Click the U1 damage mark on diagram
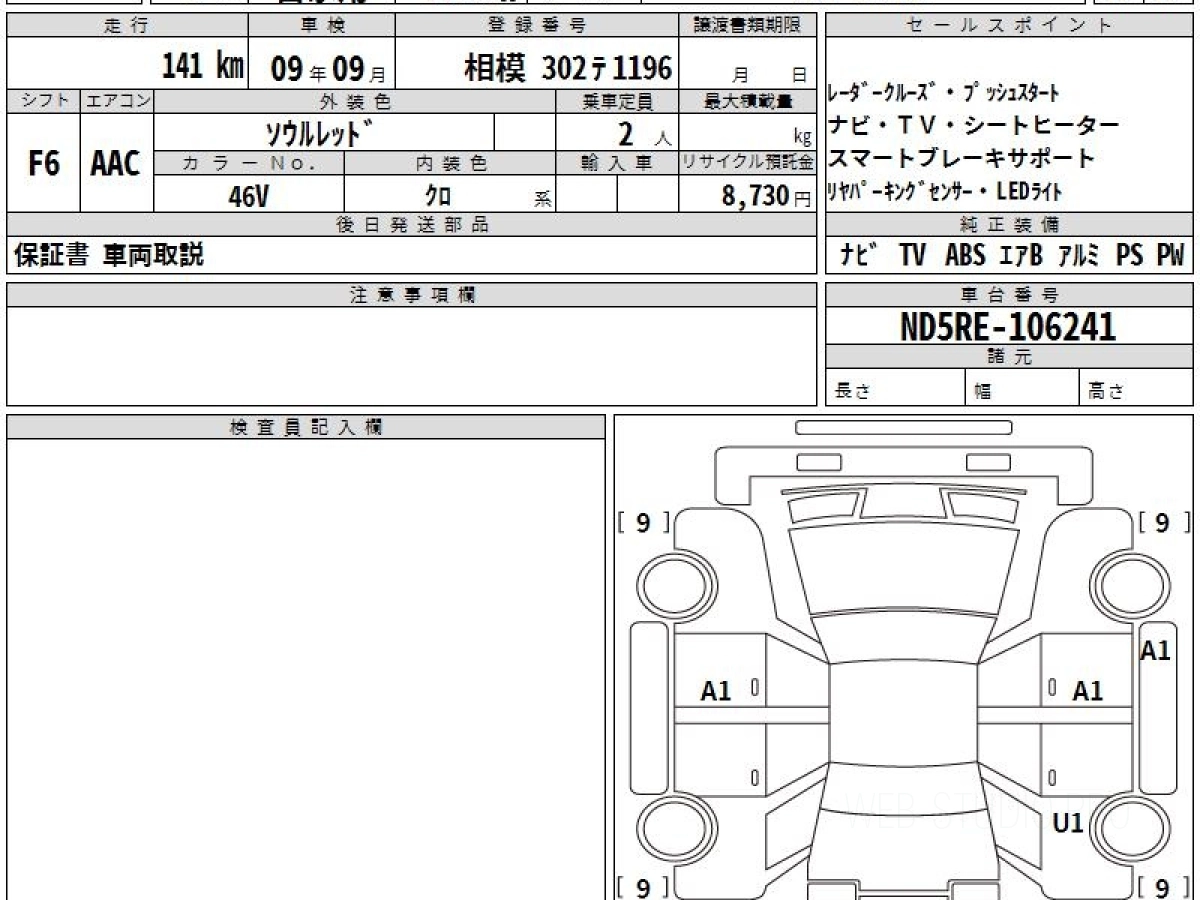 (x=1068, y=823)
